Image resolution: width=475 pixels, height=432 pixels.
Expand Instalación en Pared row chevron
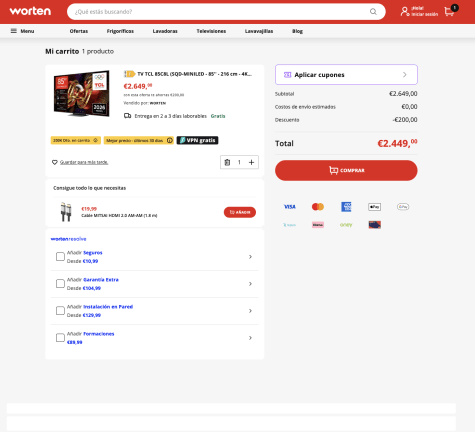pyautogui.click(x=250, y=311)
